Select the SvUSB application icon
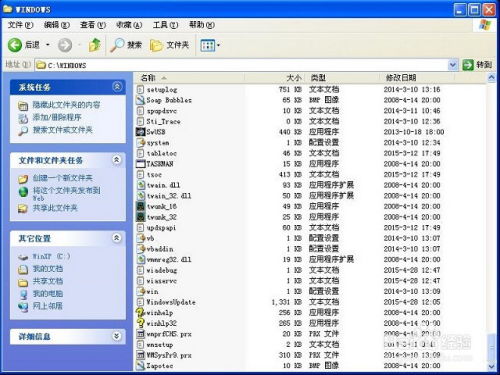 tap(141, 132)
